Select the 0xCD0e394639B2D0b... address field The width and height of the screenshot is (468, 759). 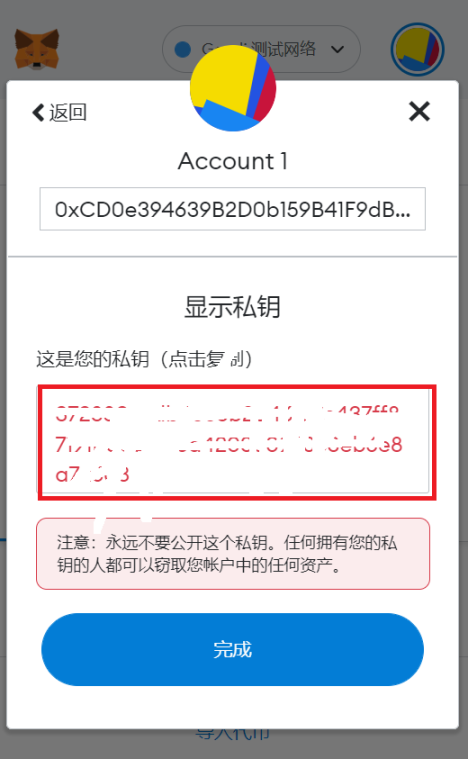tap(233, 209)
